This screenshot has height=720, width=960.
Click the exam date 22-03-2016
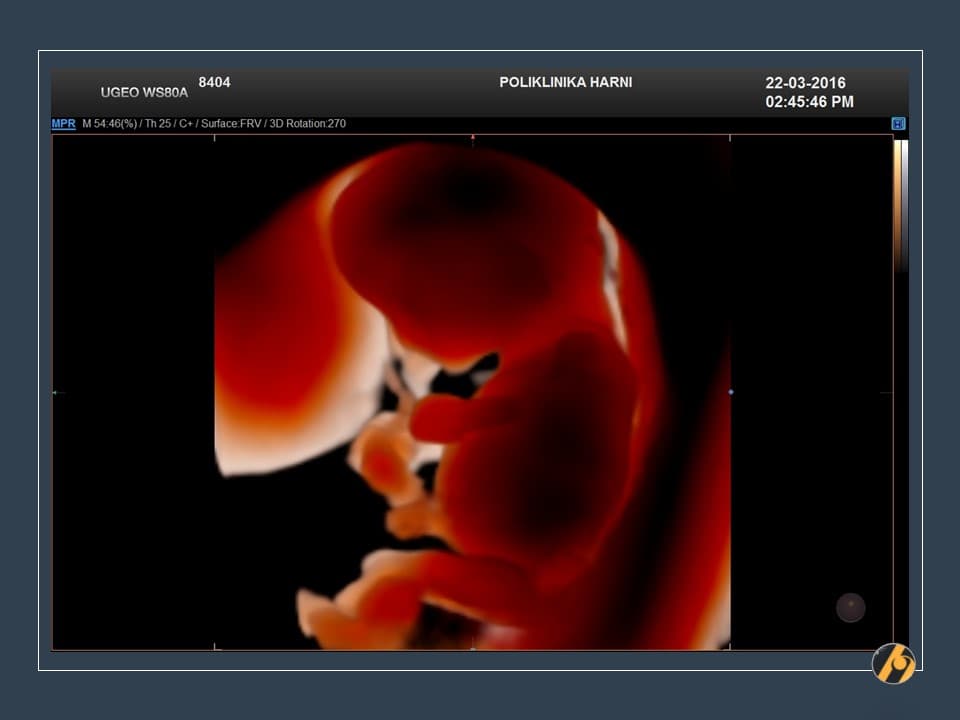point(805,83)
